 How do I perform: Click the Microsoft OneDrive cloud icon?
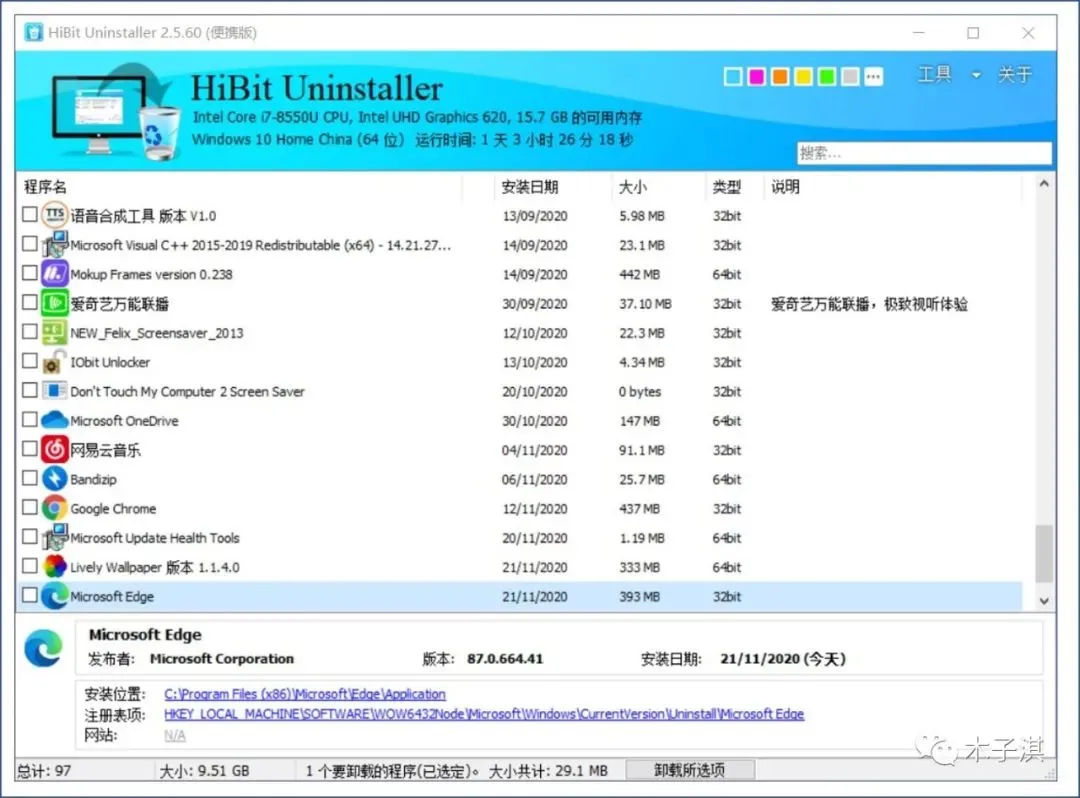point(54,420)
